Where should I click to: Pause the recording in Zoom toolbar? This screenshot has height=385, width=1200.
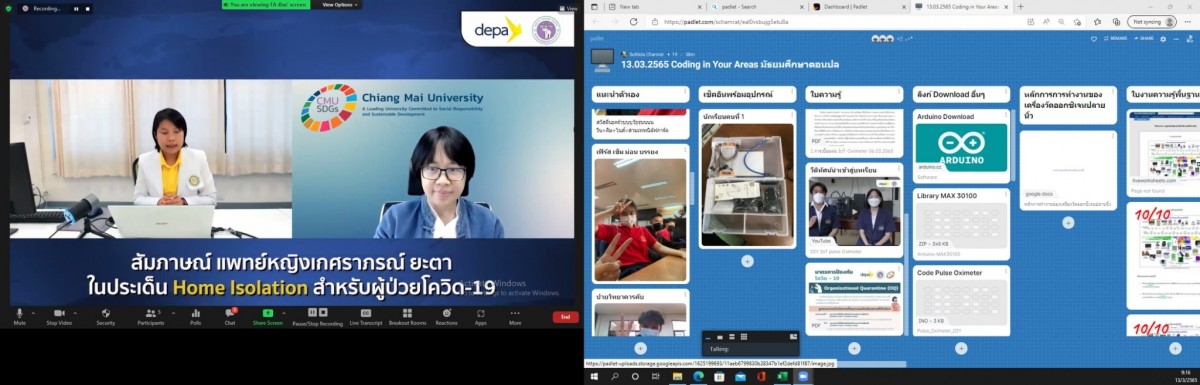coord(317,316)
